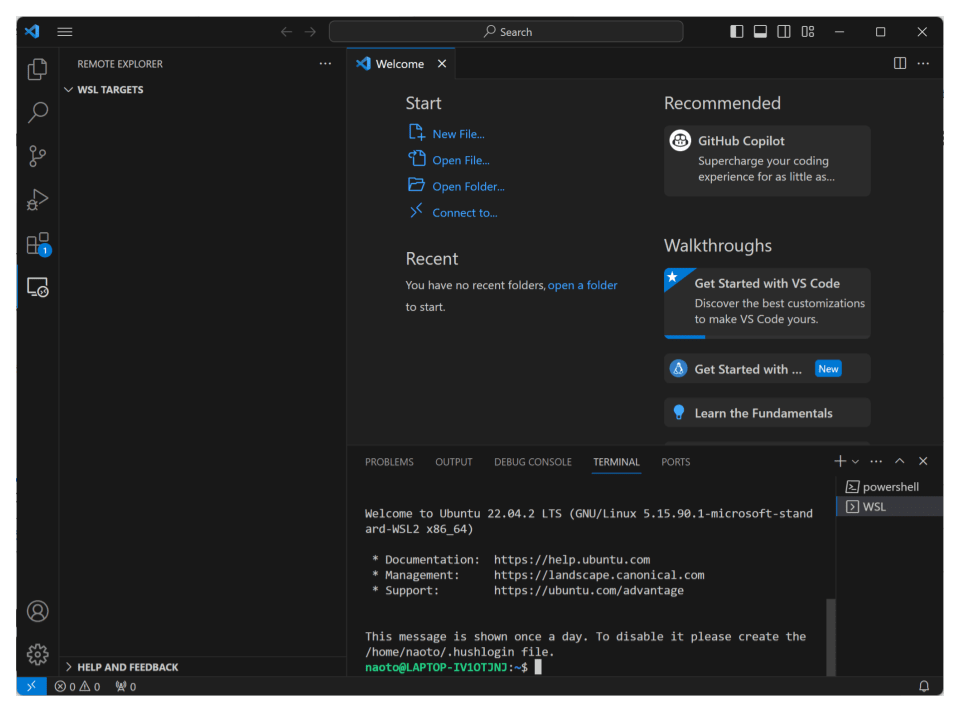Open errors and warnings status item
The image size is (960, 720).
pos(77,686)
